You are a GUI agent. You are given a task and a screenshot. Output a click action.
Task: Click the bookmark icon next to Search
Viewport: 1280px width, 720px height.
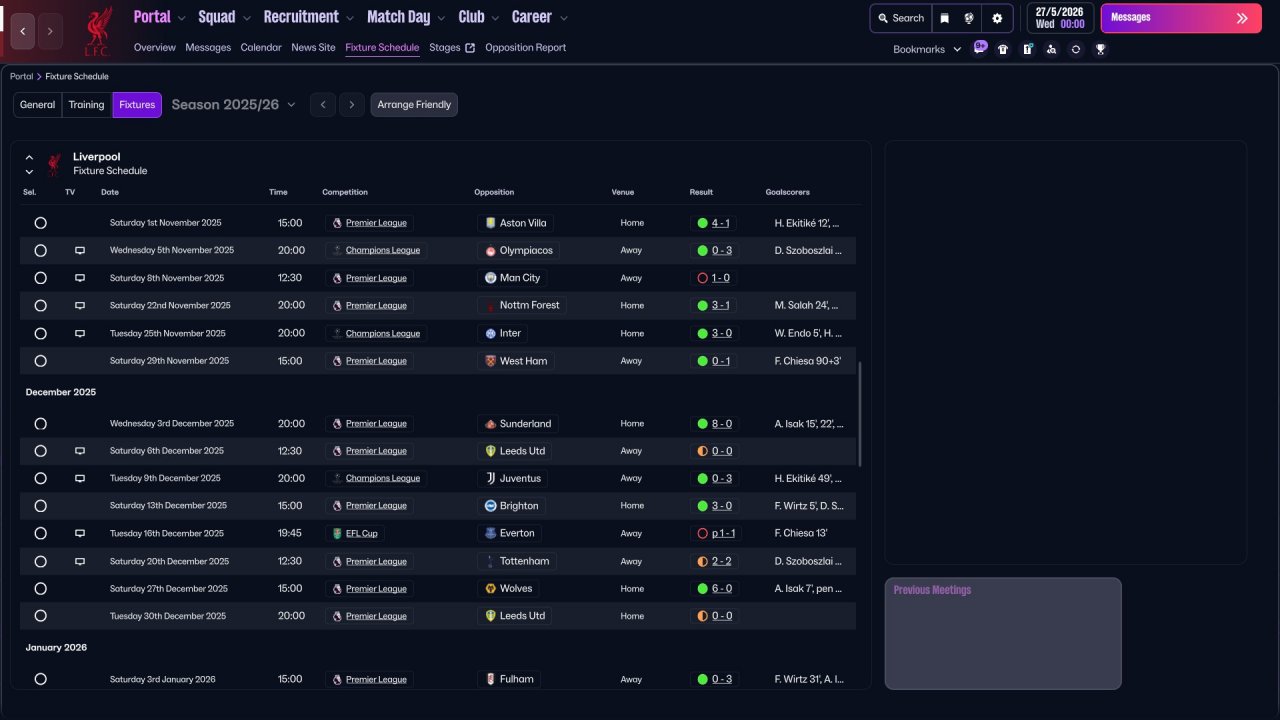945,18
